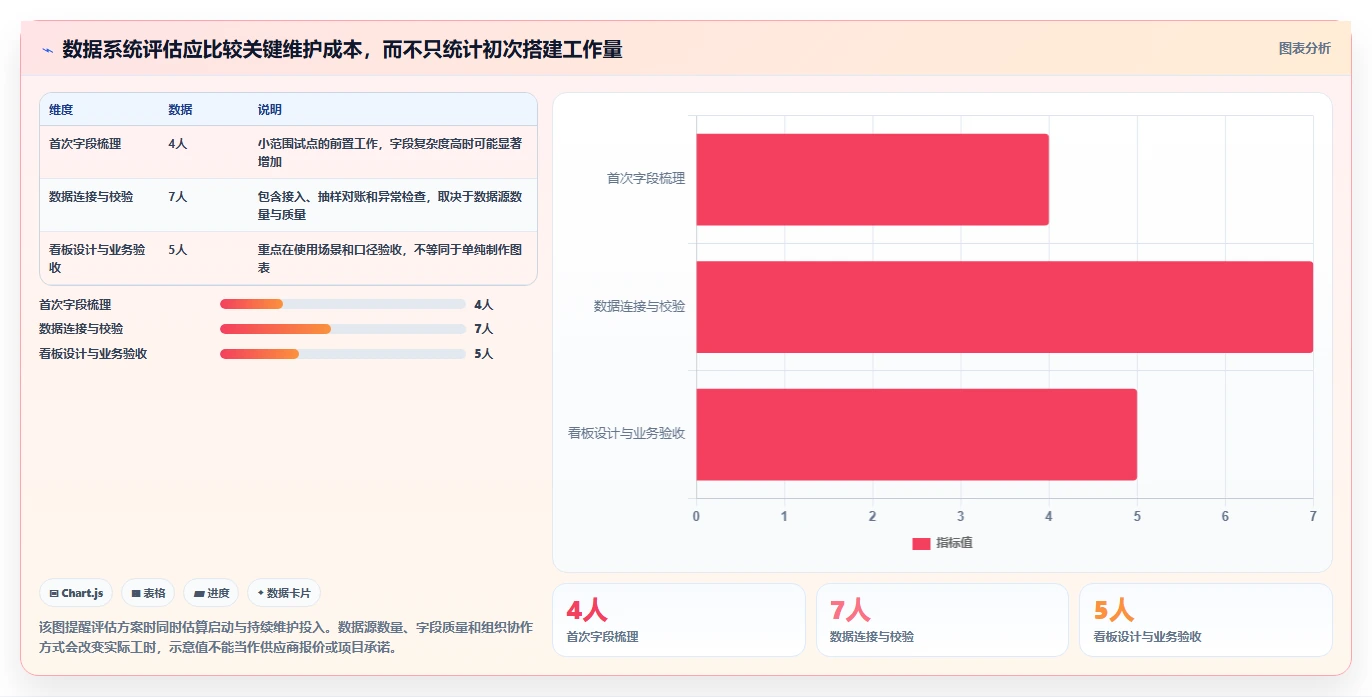This screenshot has width=1372, height=697.
Task: Toggle the 指标值 legend swatch
Action: click(x=921, y=543)
